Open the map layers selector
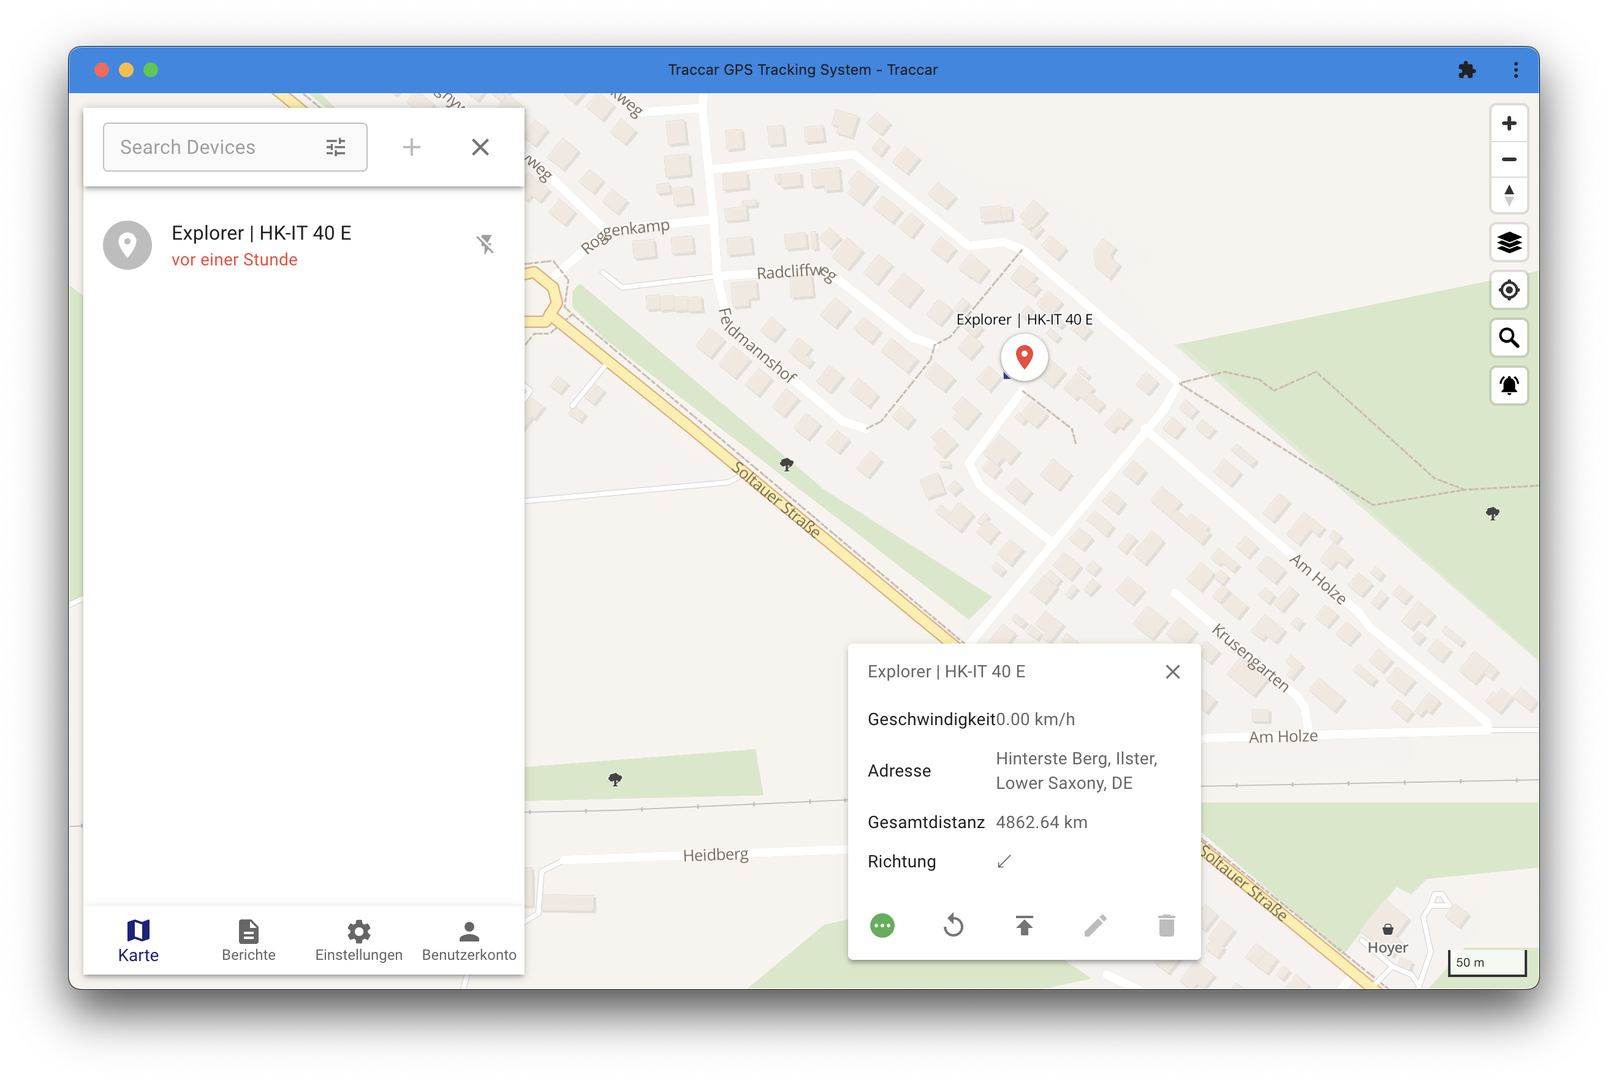 click(1508, 242)
